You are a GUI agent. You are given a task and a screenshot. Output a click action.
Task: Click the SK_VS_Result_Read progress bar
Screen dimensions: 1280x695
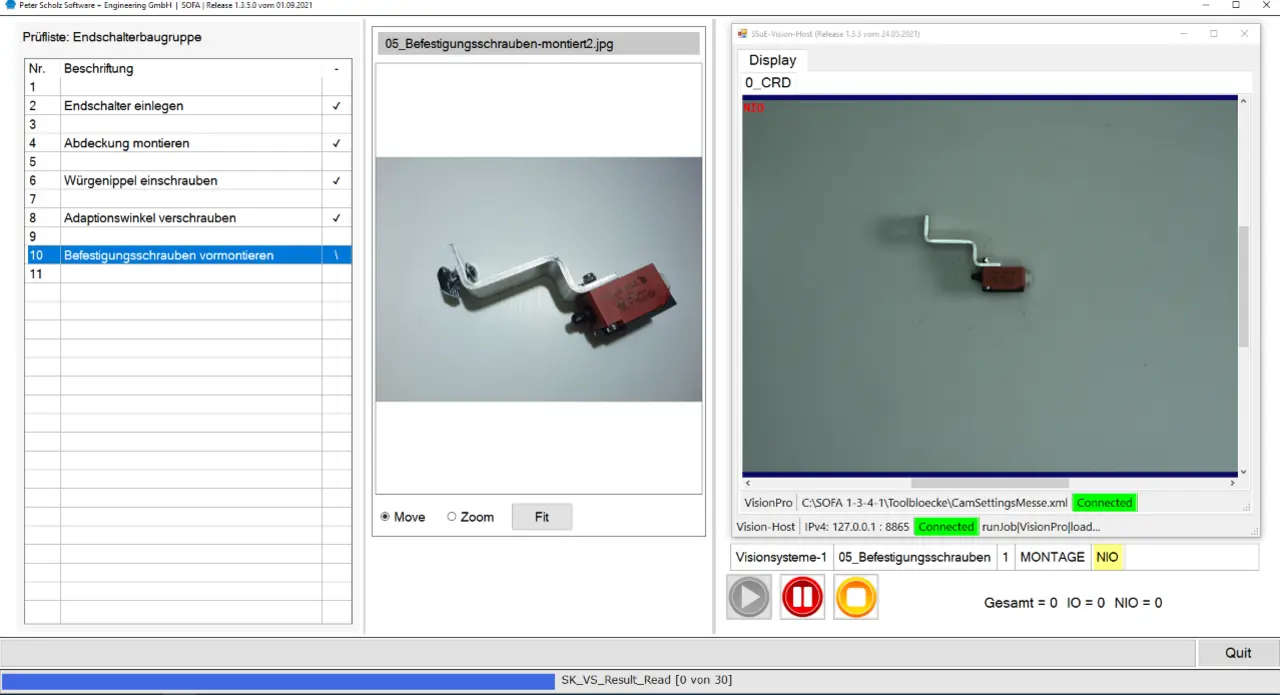(640, 680)
